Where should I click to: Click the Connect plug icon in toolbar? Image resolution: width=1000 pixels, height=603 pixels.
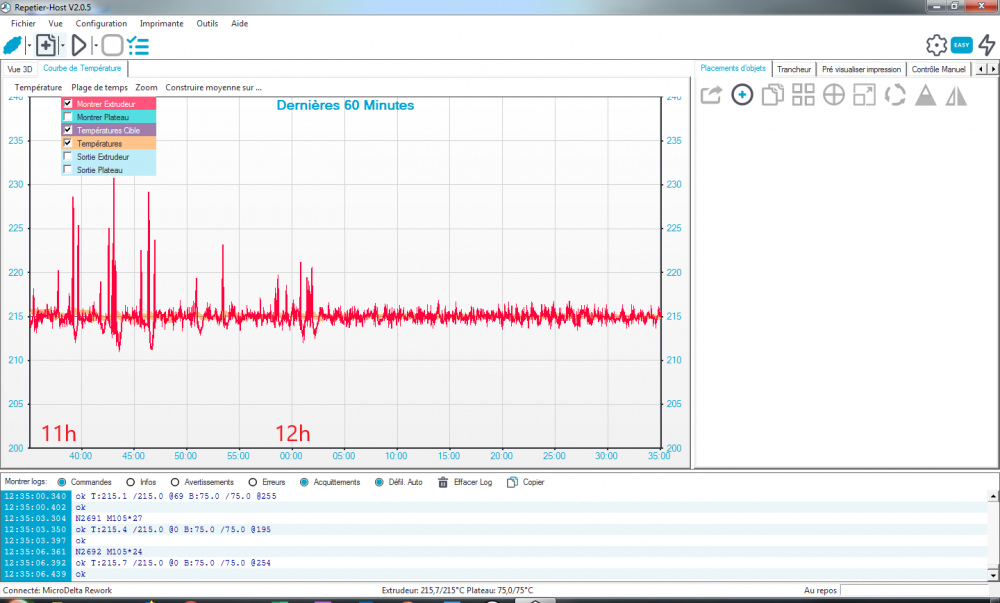13,46
